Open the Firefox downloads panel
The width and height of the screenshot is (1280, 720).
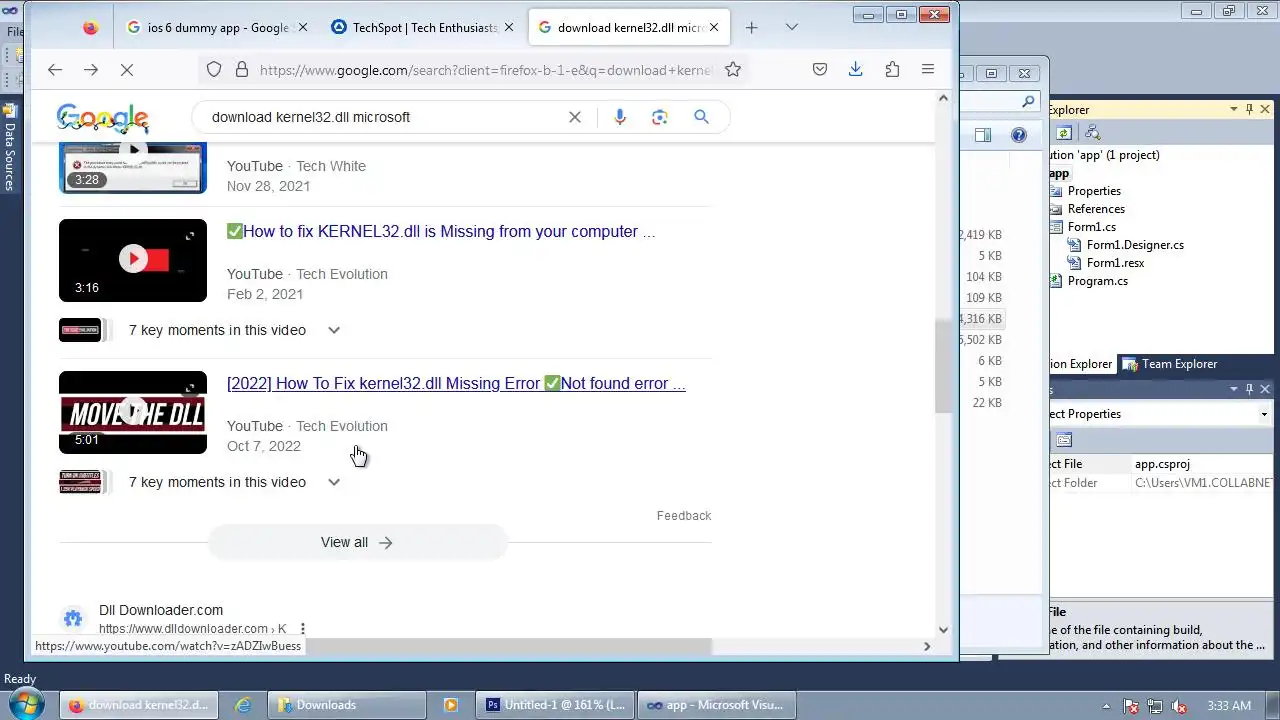point(855,69)
